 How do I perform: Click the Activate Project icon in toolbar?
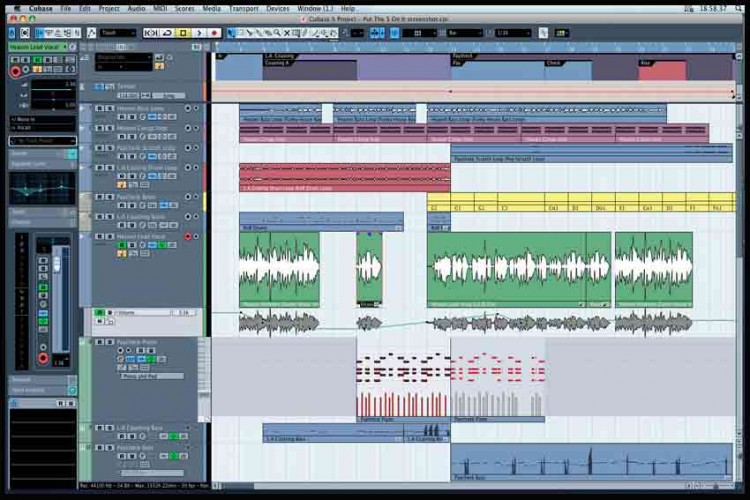(x=12, y=33)
